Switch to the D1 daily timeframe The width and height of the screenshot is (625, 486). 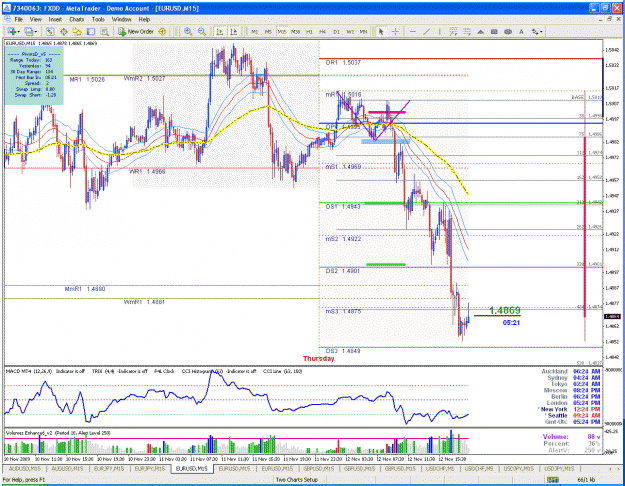(x=336, y=31)
